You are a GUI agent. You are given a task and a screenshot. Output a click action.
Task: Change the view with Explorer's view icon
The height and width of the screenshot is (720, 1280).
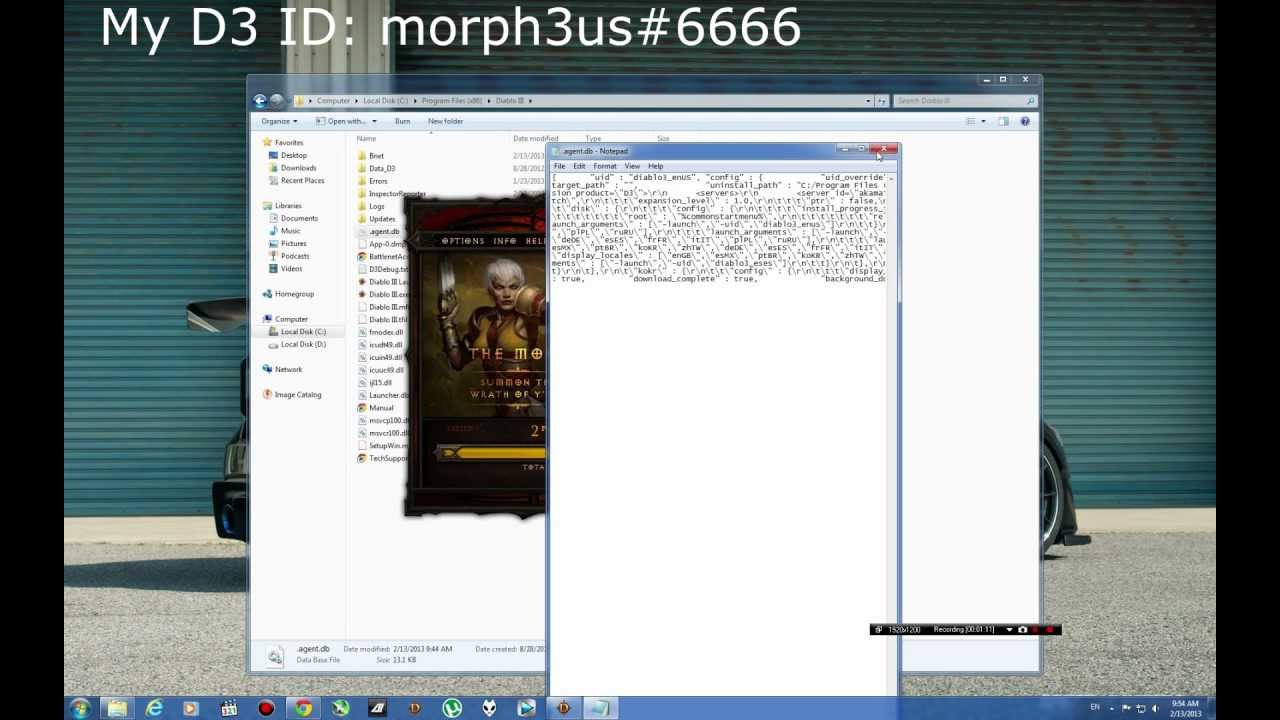tap(970, 121)
